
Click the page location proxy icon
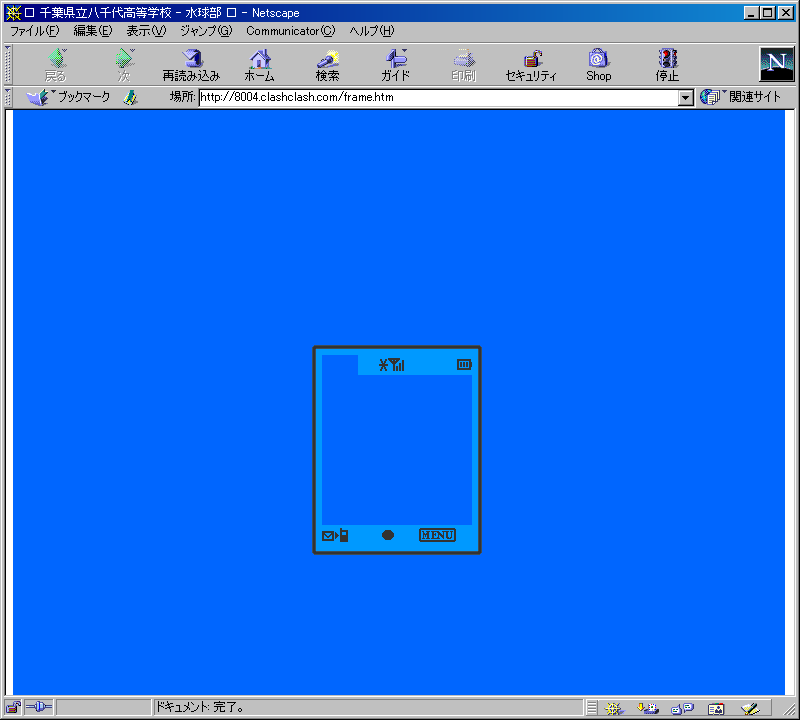click(x=131, y=97)
